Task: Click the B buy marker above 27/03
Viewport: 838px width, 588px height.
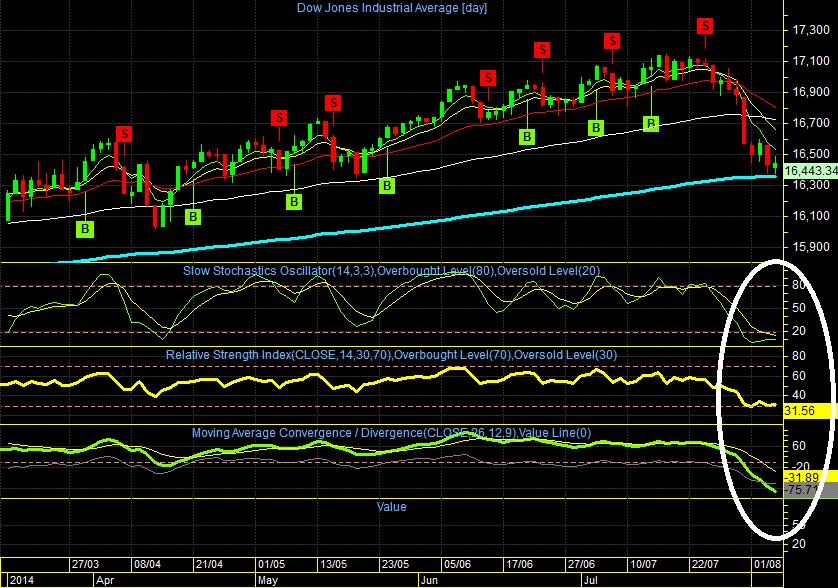Action: click(x=85, y=229)
